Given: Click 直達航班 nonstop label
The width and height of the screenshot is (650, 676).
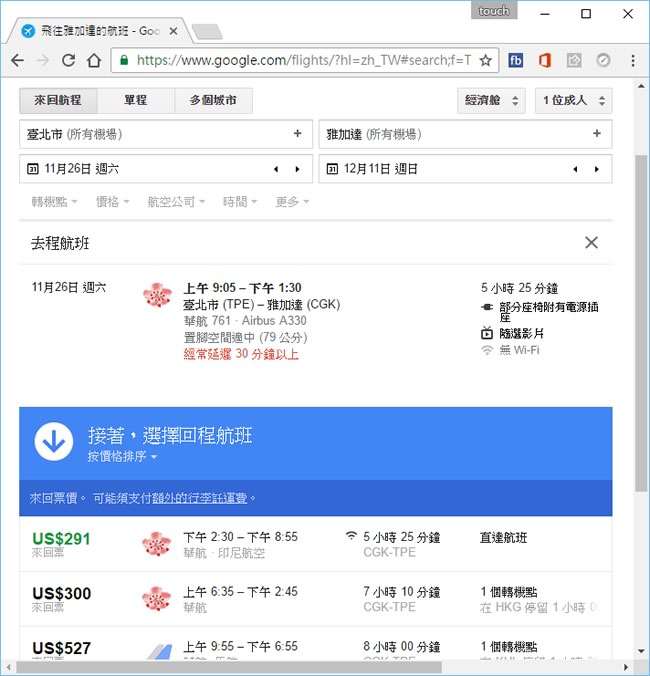Looking at the screenshot, I should [503, 538].
